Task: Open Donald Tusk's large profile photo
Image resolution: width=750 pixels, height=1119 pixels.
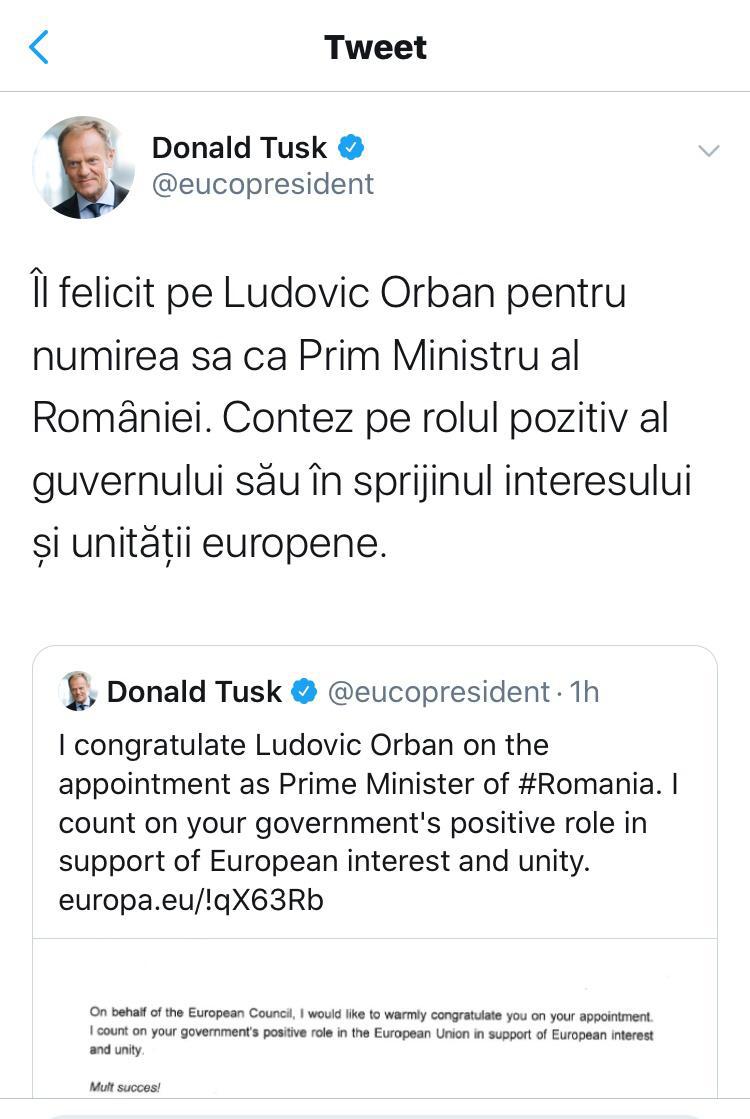Action: coord(83,167)
